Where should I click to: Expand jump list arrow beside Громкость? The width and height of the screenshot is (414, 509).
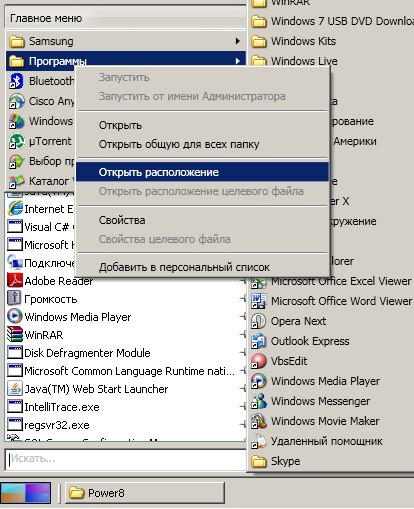pos(243,299)
